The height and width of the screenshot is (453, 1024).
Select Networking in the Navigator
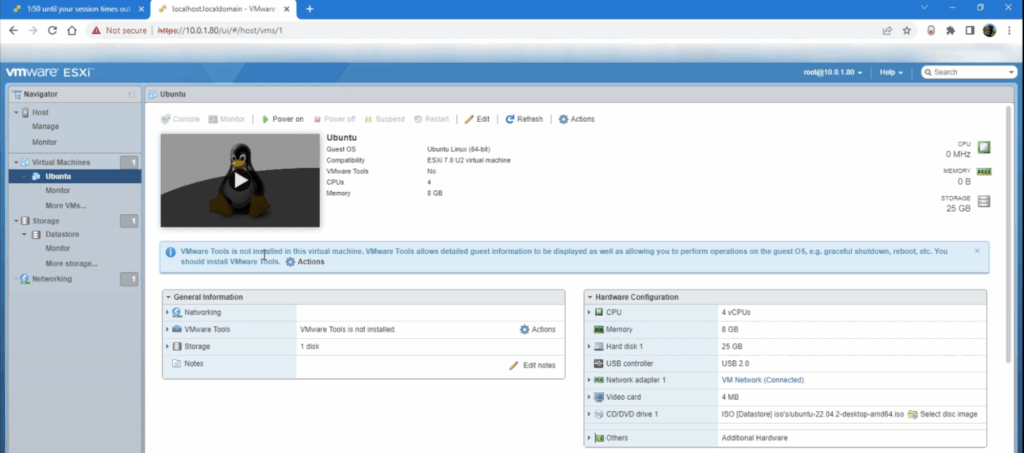(52, 279)
